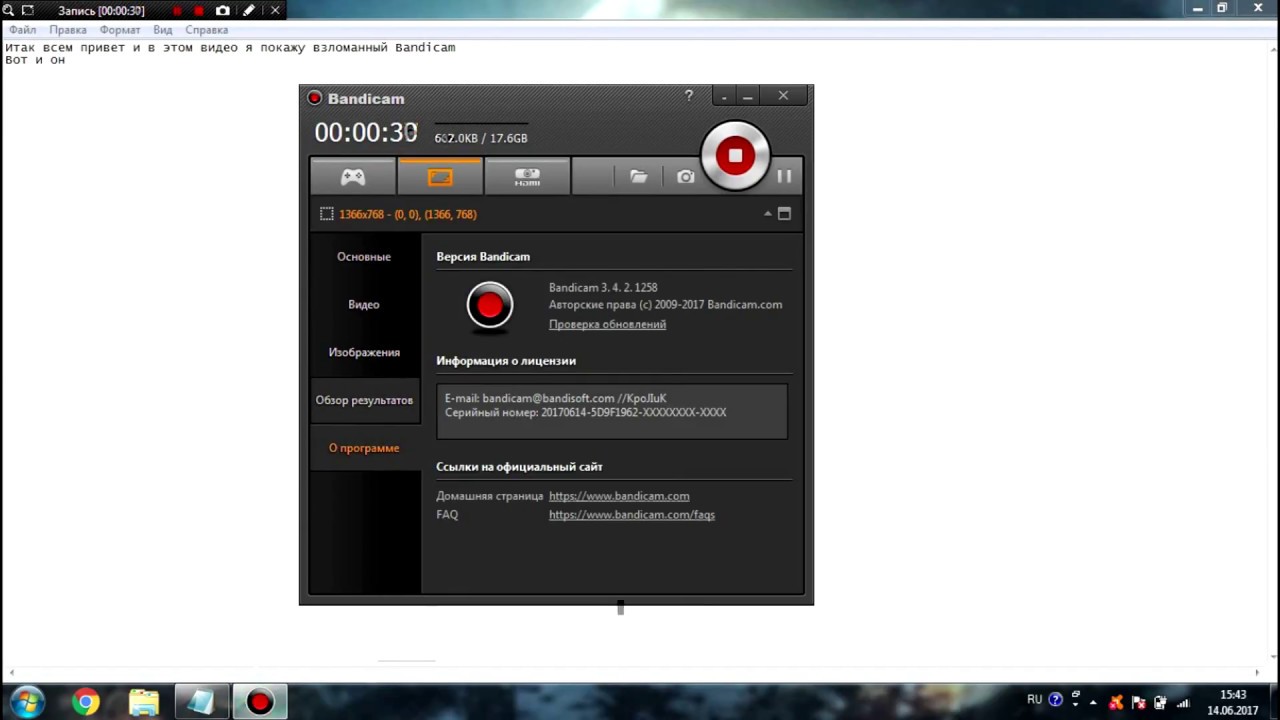Minimize Bandicam window
1280x720 pixels.
(747, 96)
